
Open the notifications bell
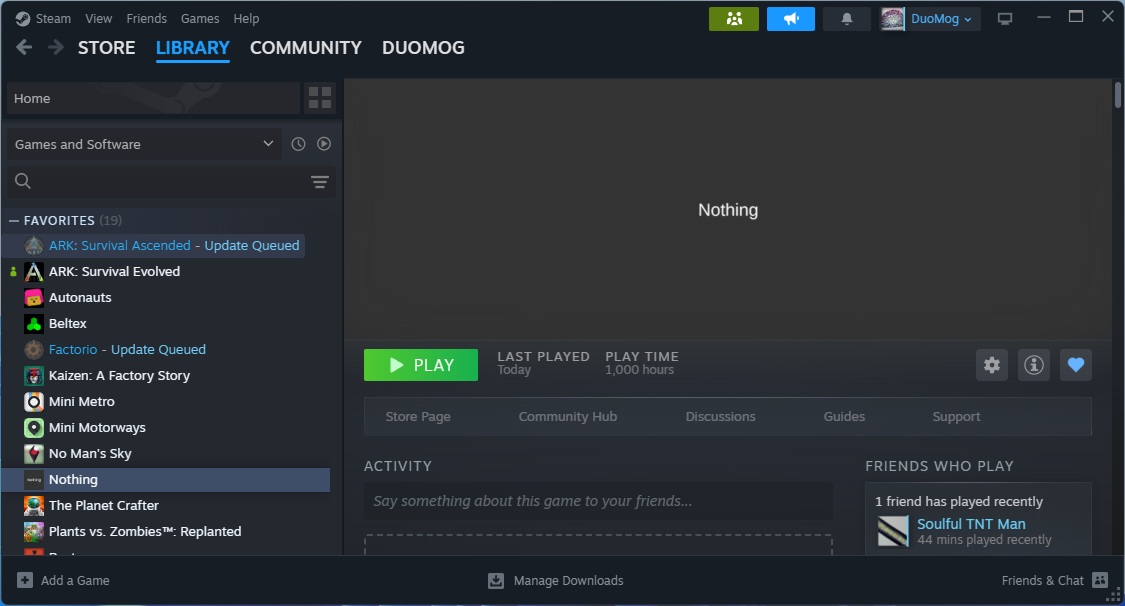point(847,19)
